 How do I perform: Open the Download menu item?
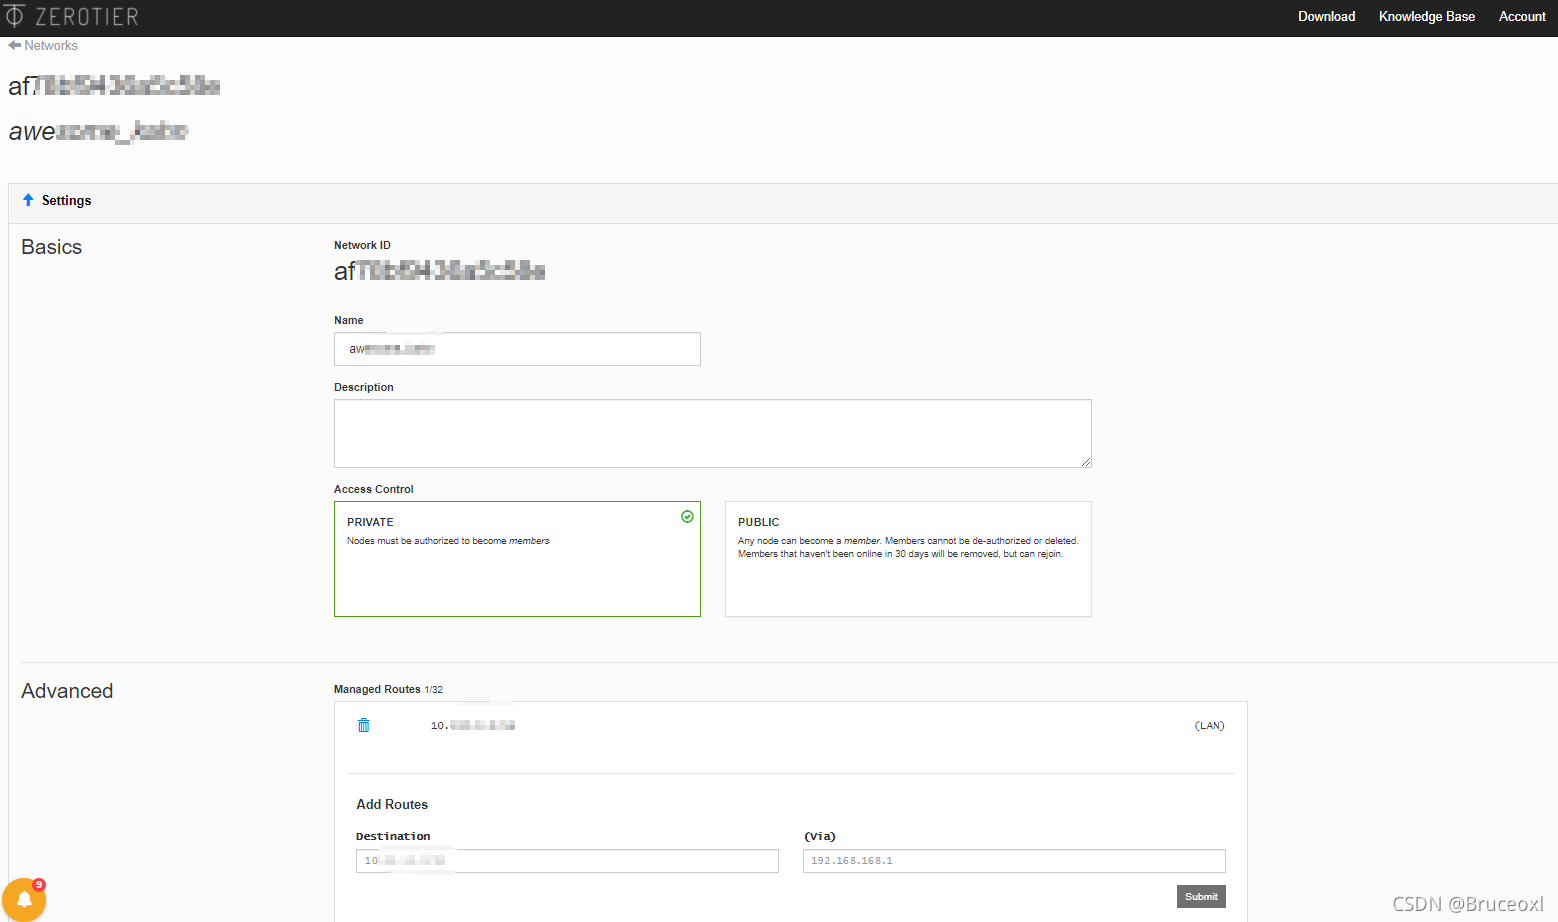(1326, 16)
